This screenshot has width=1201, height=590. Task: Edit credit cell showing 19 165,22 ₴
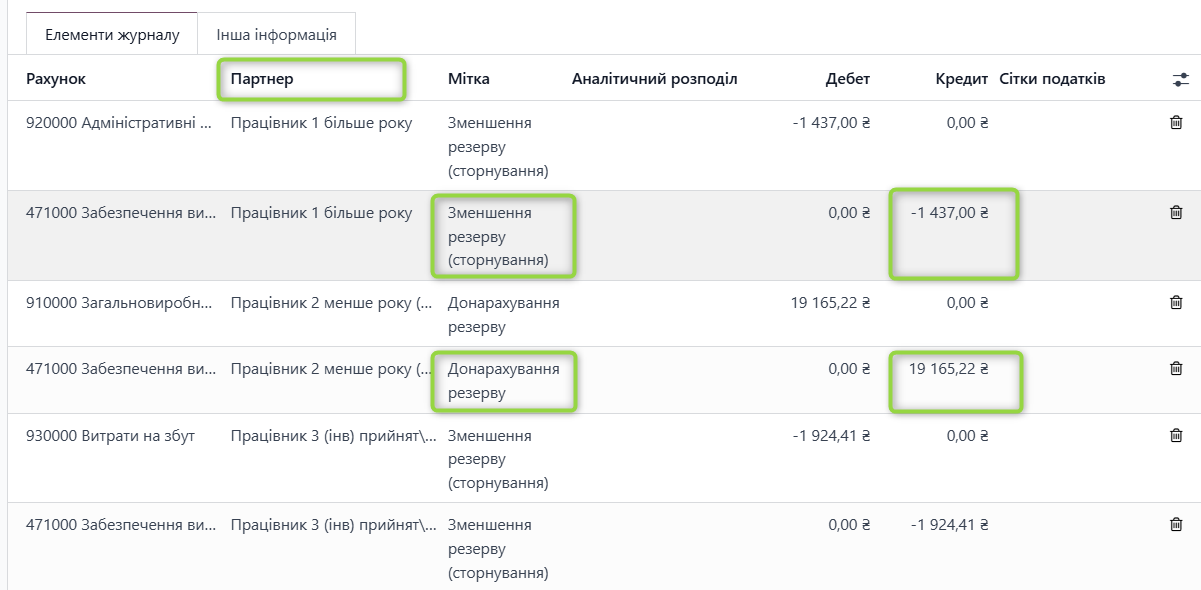point(948,369)
